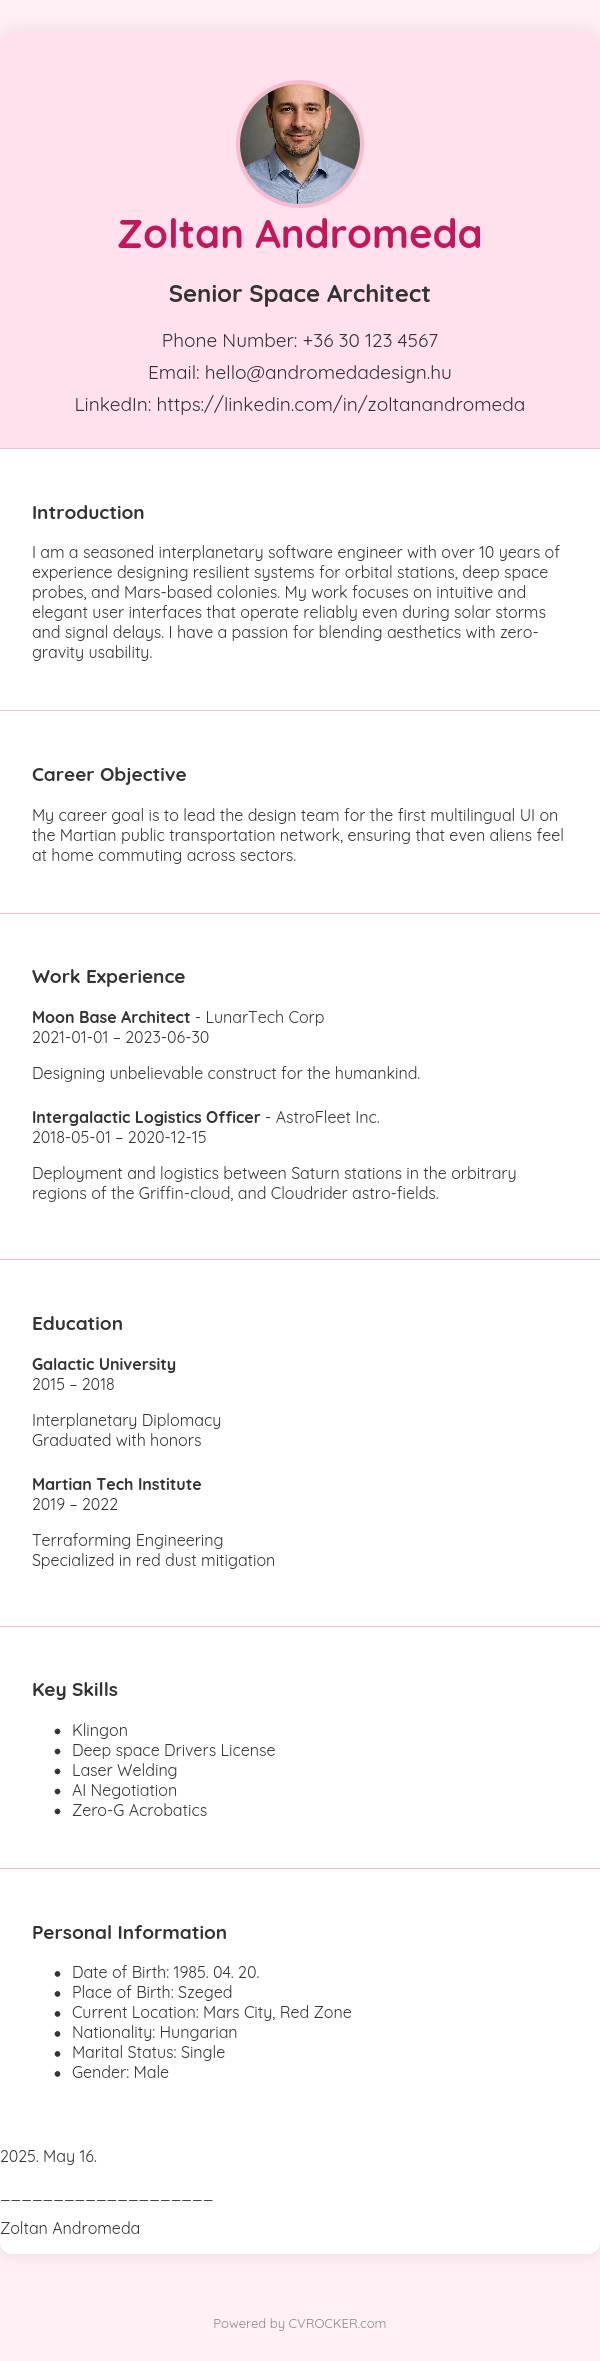Click the Work Experience heading
This screenshot has width=600, height=2361.
(x=108, y=977)
